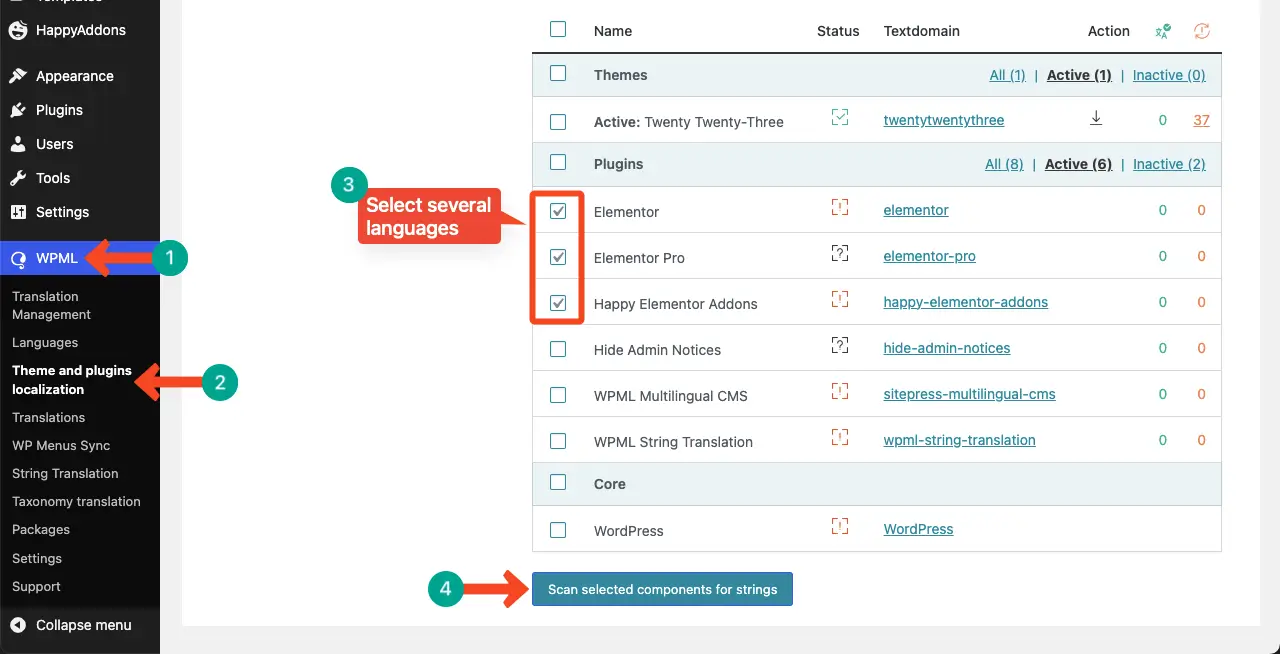Click the Plugins plug icon
The height and width of the screenshot is (654, 1280).
pos(18,110)
